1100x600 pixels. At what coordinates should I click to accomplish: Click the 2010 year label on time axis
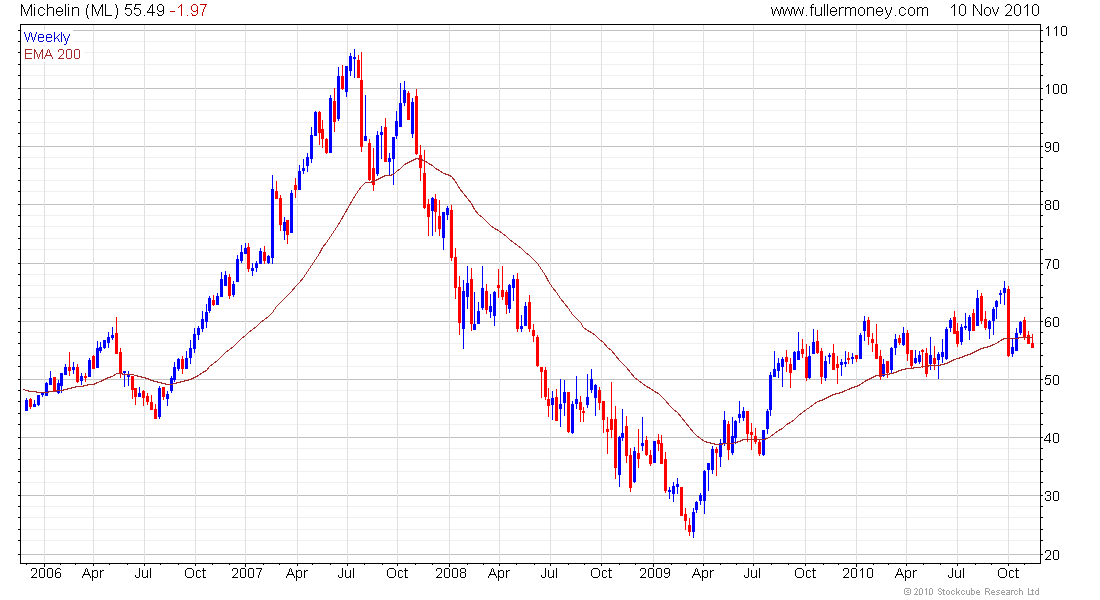click(858, 573)
